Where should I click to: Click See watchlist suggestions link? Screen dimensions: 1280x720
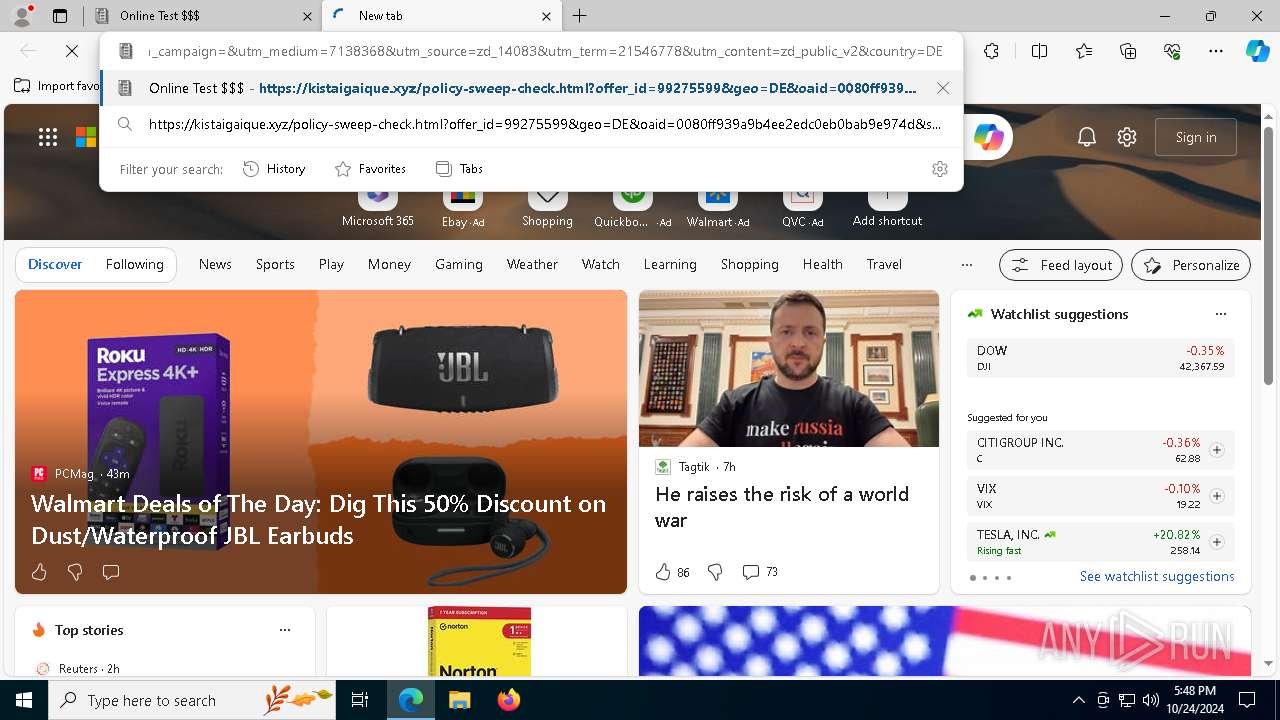coord(1157,577)
